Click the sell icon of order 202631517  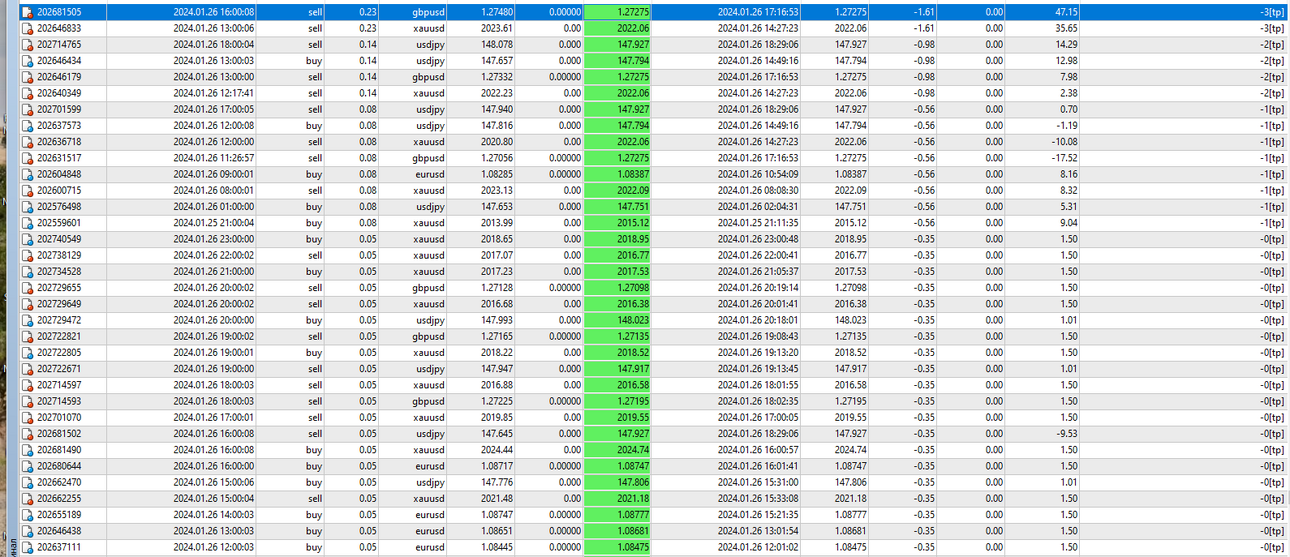click(27, 158)
